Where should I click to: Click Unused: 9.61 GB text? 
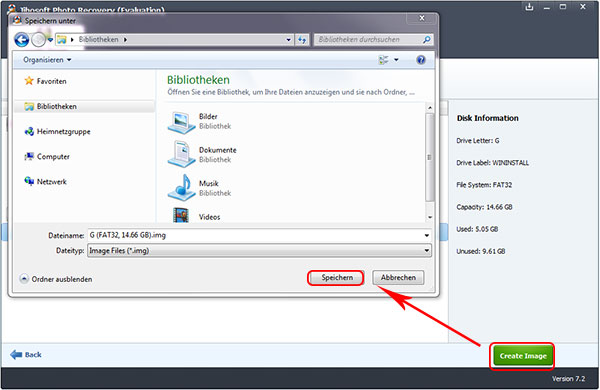click(x=481, y=251)
